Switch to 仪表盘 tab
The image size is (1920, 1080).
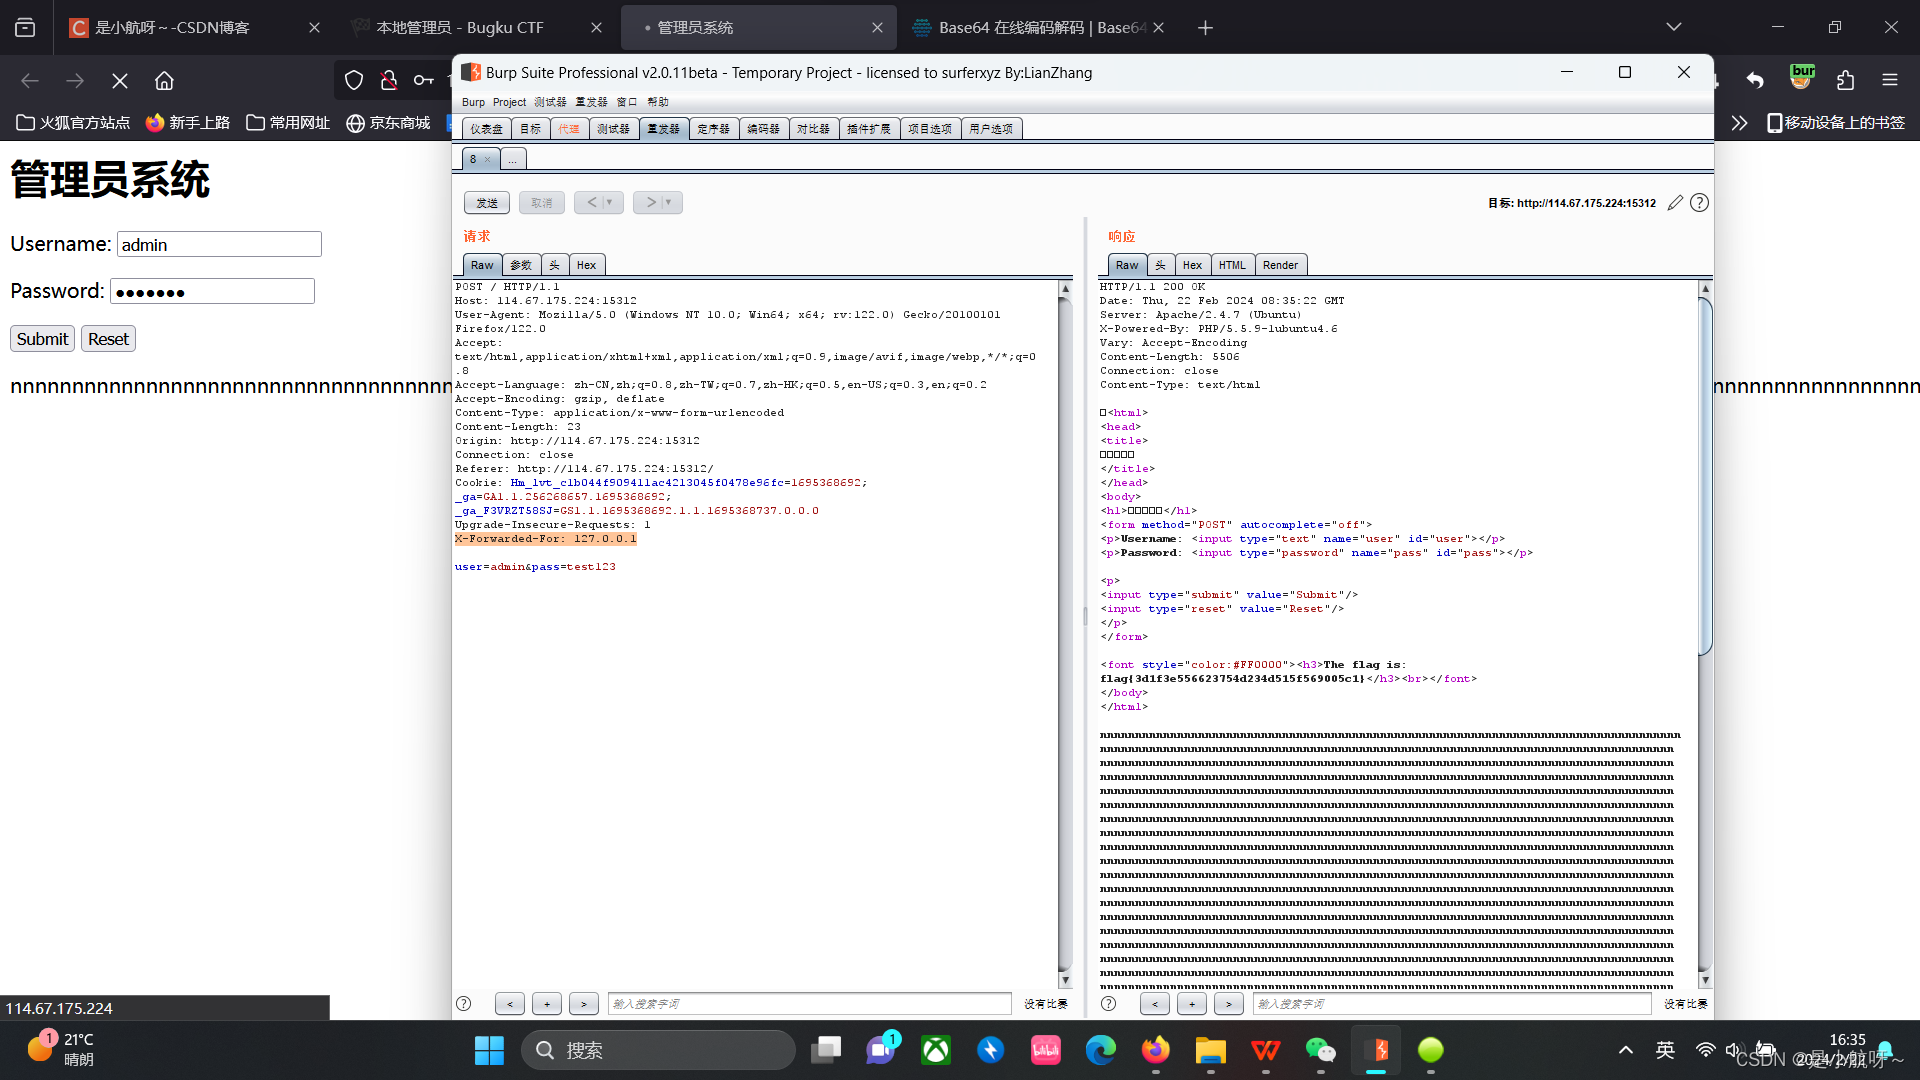(x=487, y=129)
